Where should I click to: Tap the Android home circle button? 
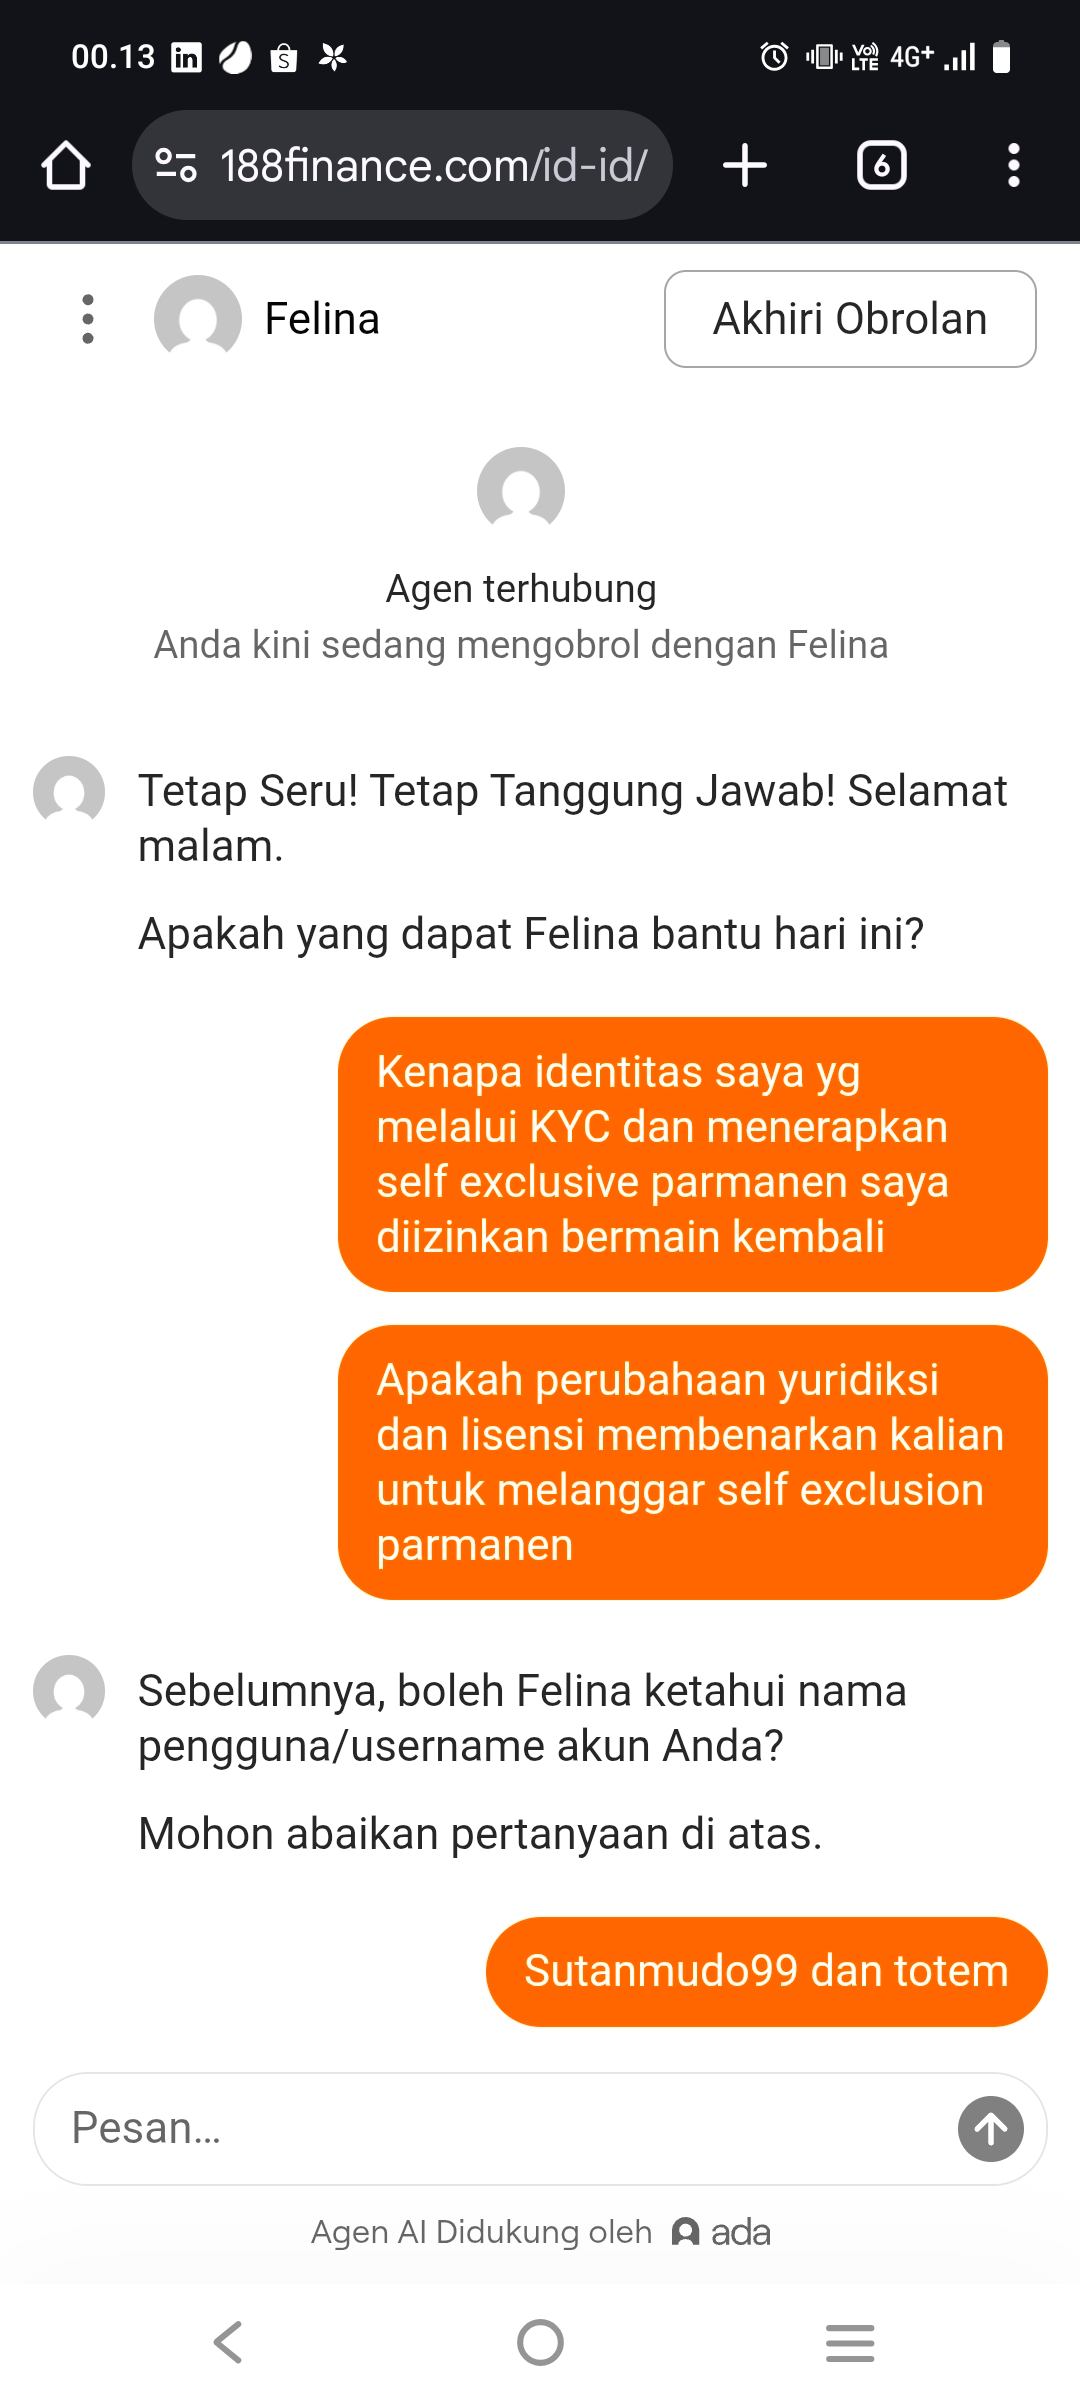coord(540,2342)
